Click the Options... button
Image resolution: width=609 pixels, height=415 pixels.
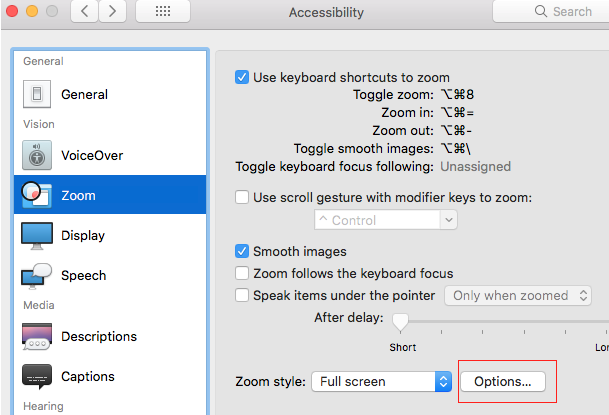click(x=509, y=381)
